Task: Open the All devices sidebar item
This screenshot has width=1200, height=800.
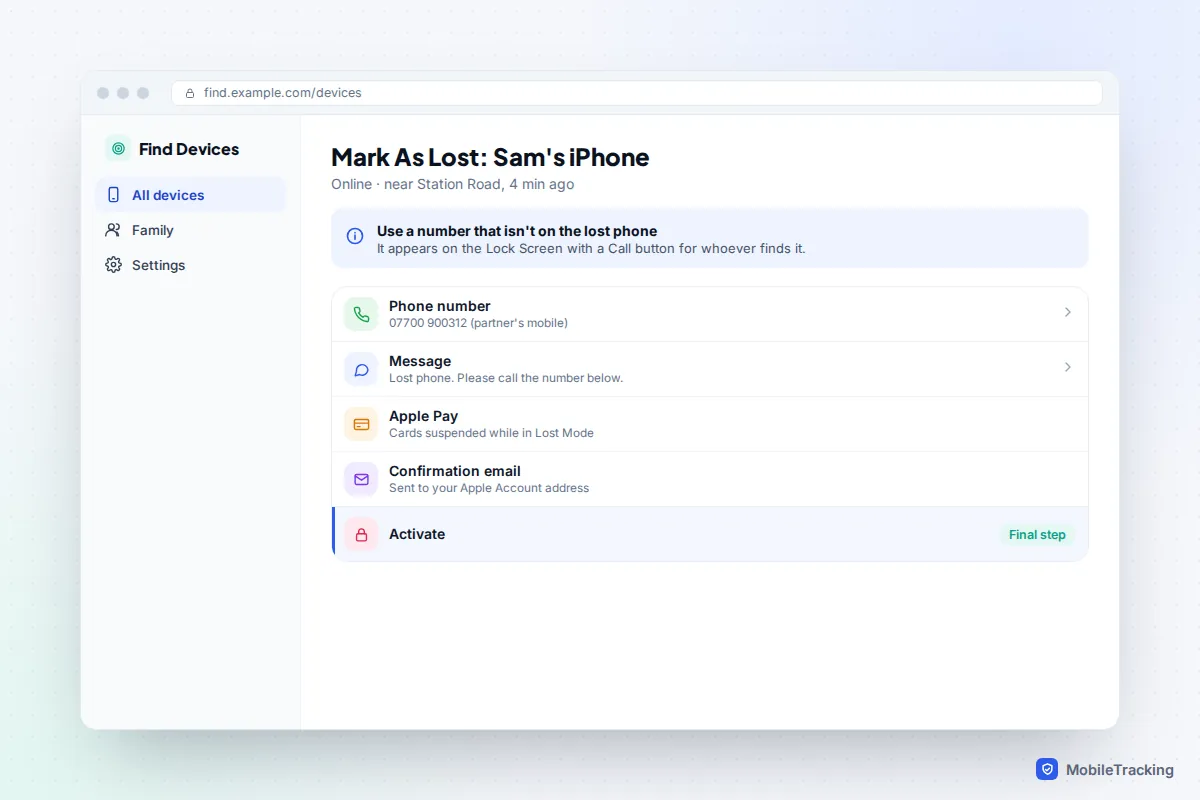Action: [190, 195]
